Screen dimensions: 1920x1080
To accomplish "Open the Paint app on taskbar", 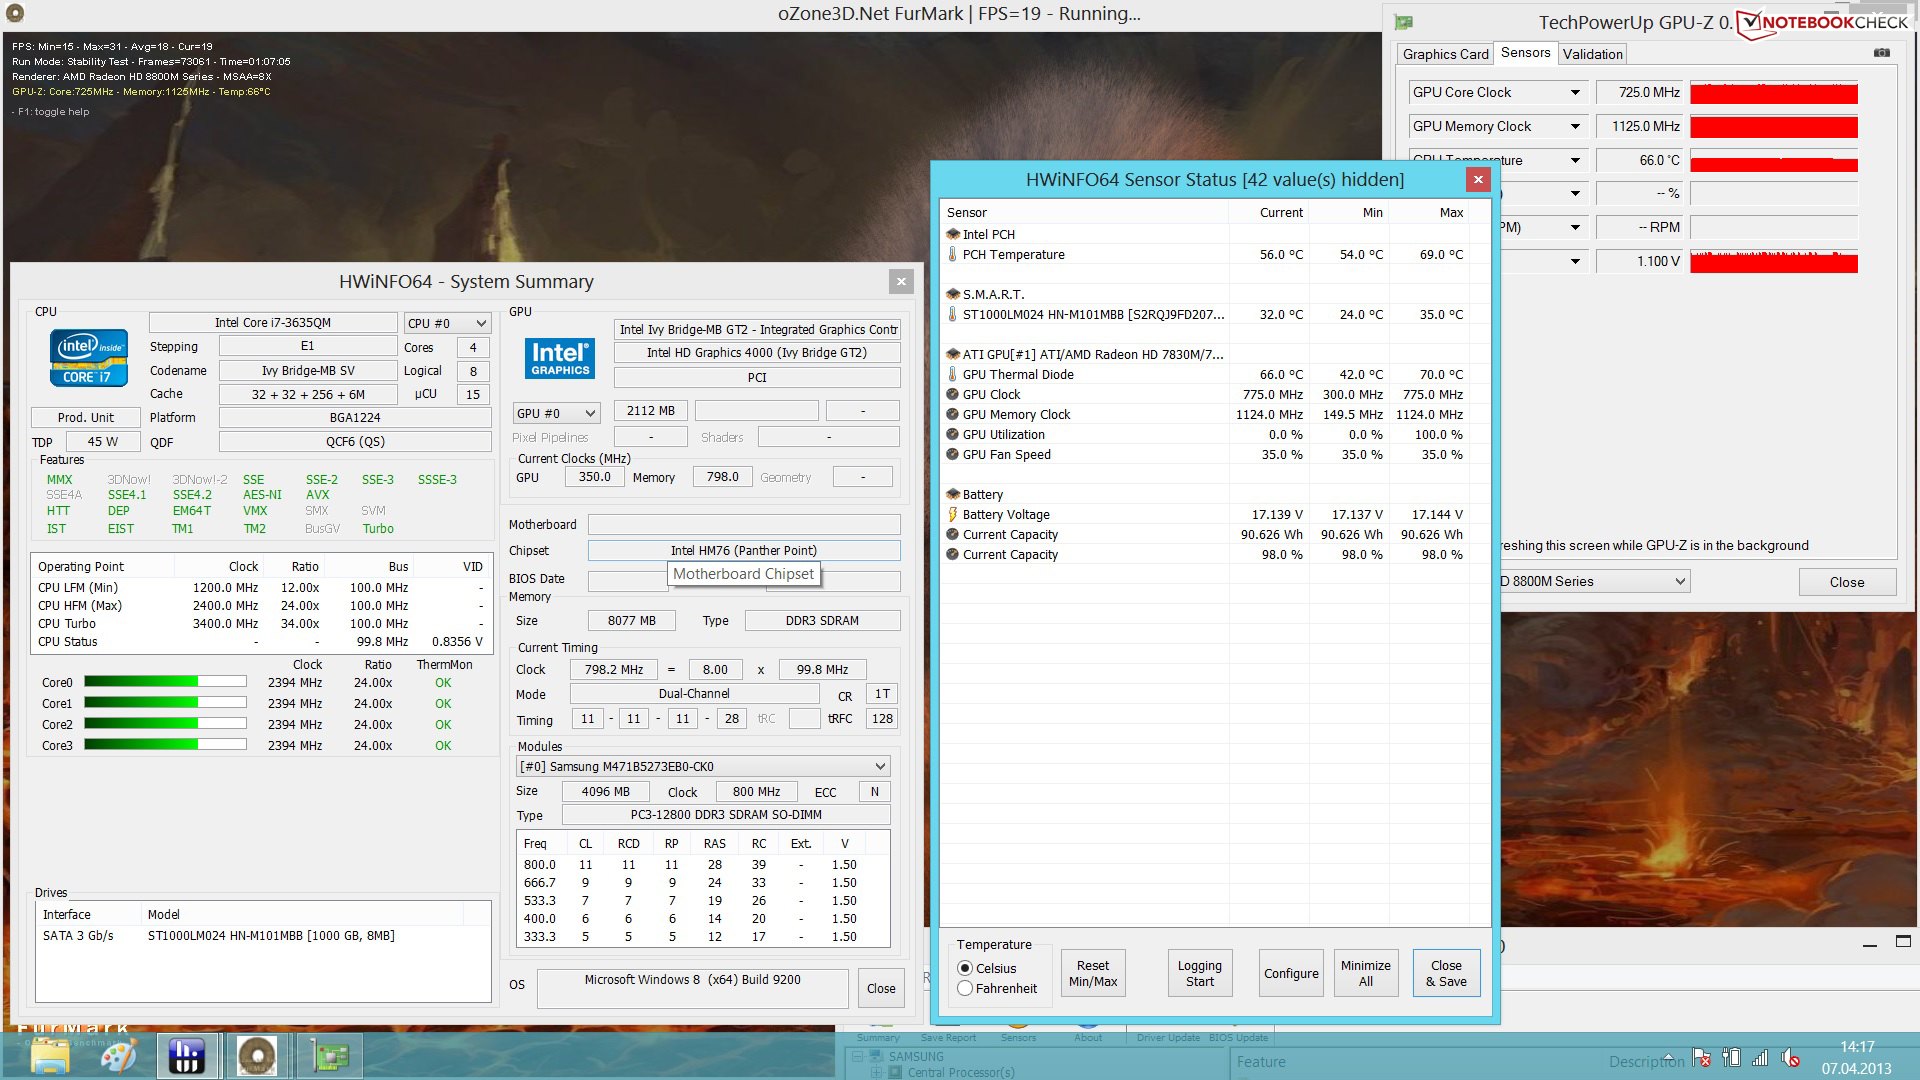I will click(118, 1056).
